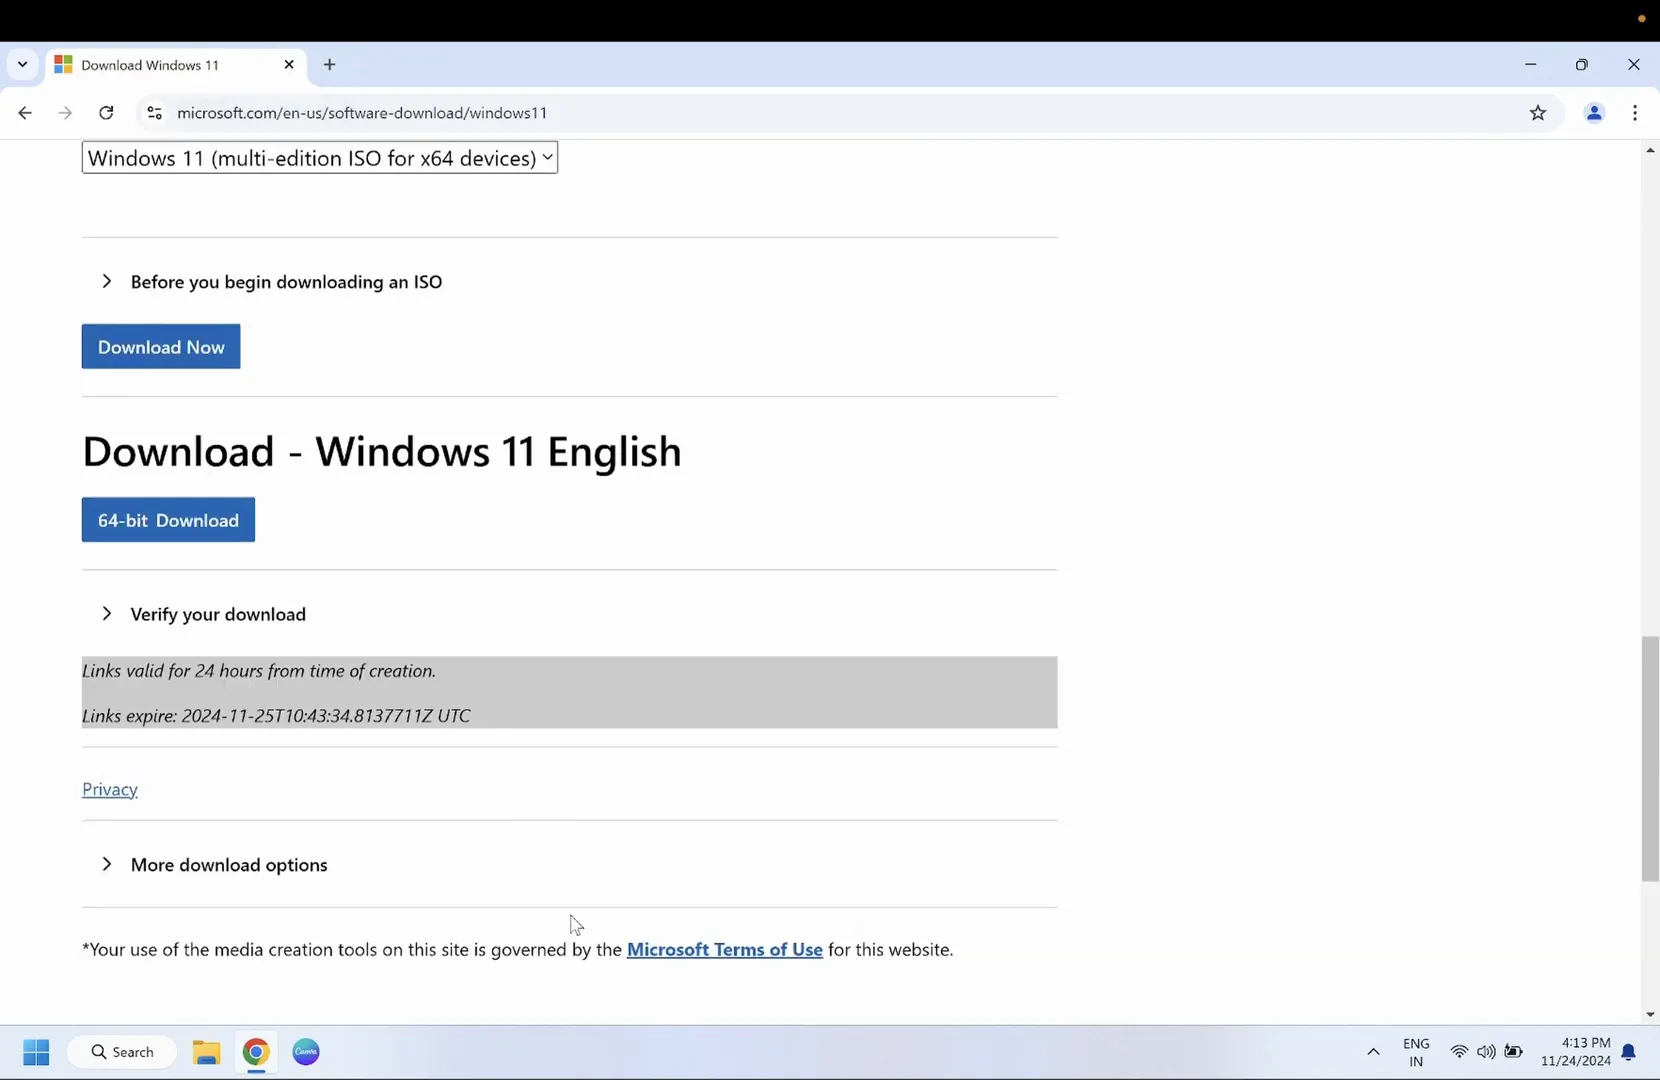1660x1080 pixels.
Task: Open the Canva app in taskbar
Action: coord(306,1052)
